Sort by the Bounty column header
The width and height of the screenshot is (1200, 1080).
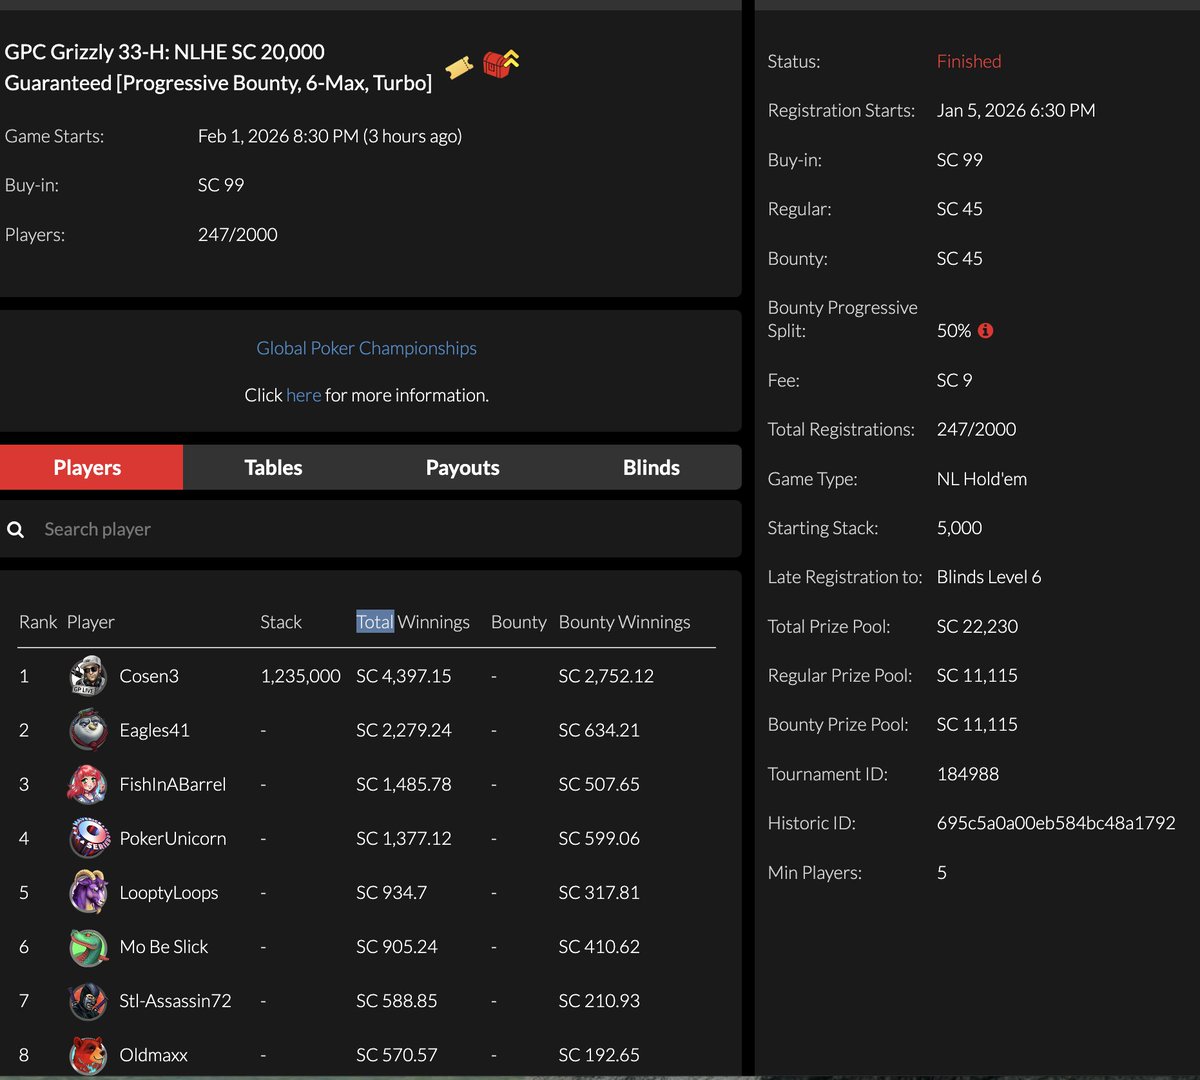(519, 622)
